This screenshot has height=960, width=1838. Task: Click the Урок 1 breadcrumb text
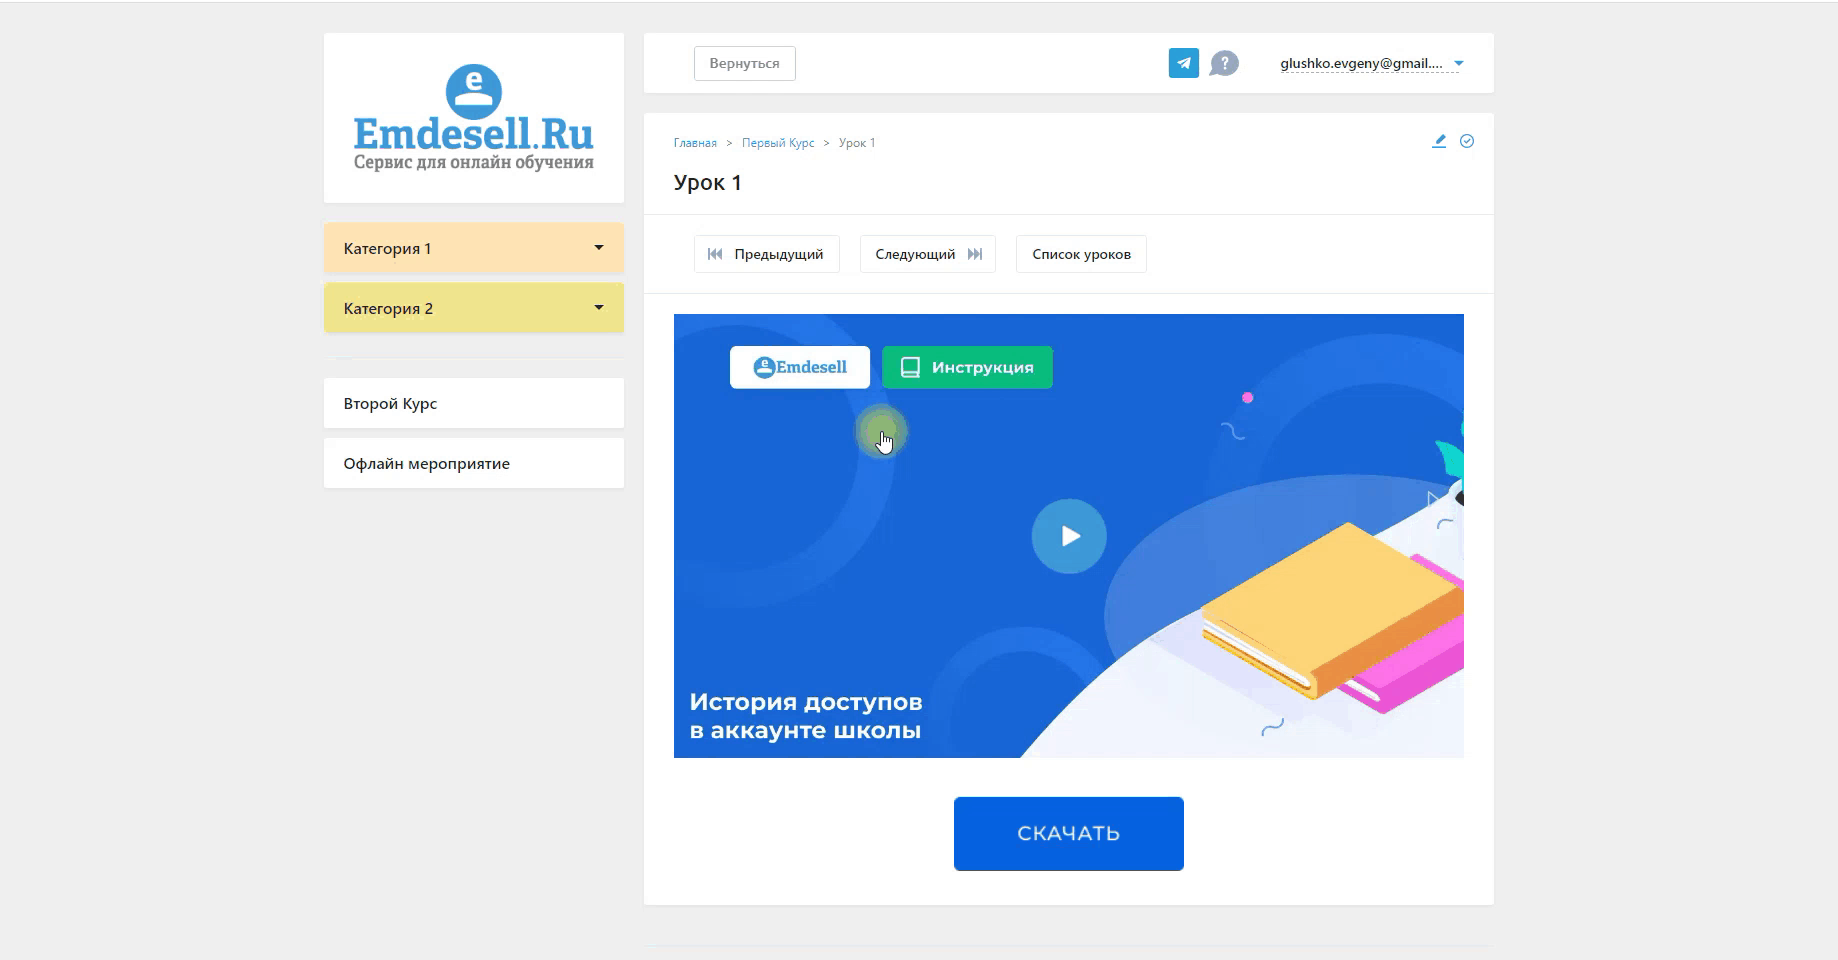(x=857, y=143)
